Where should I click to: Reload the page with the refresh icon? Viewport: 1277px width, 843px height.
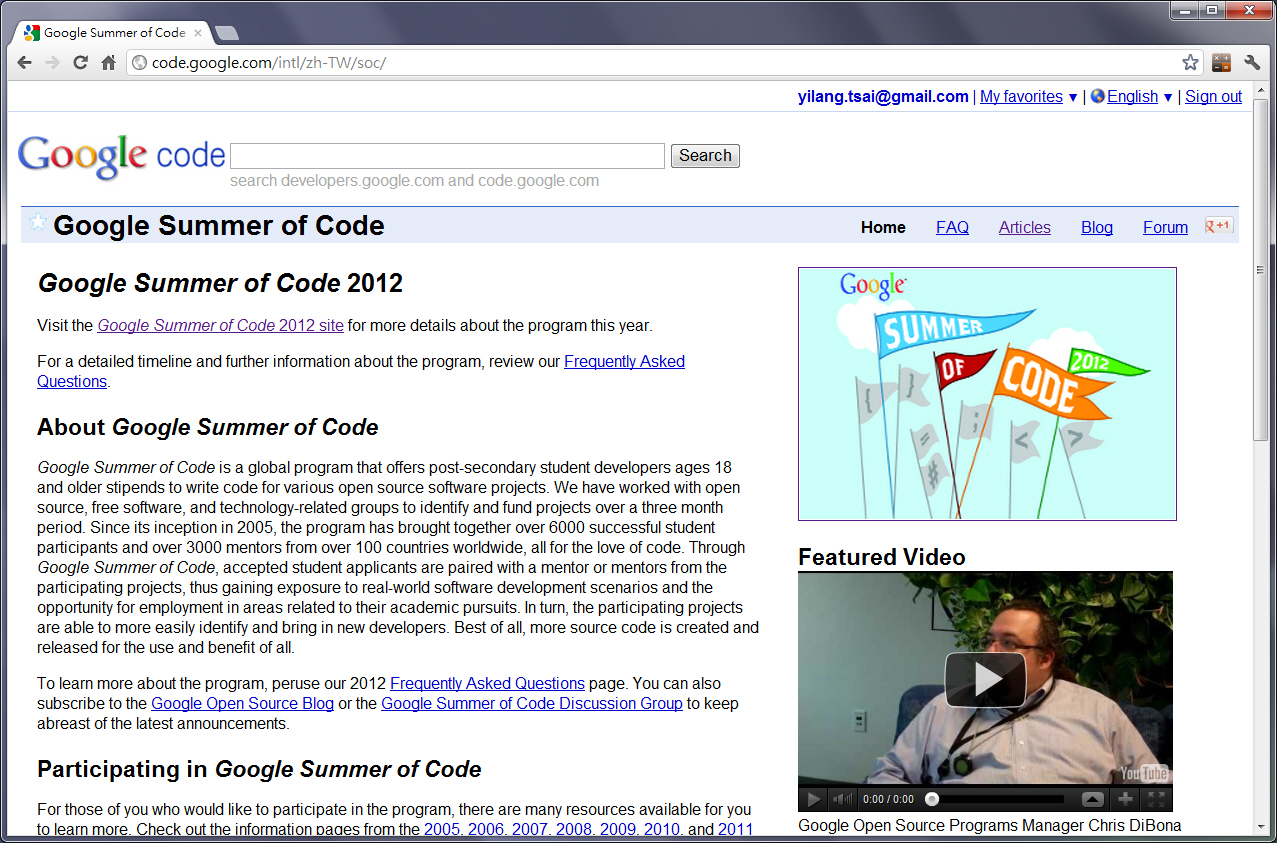(81, 63)
